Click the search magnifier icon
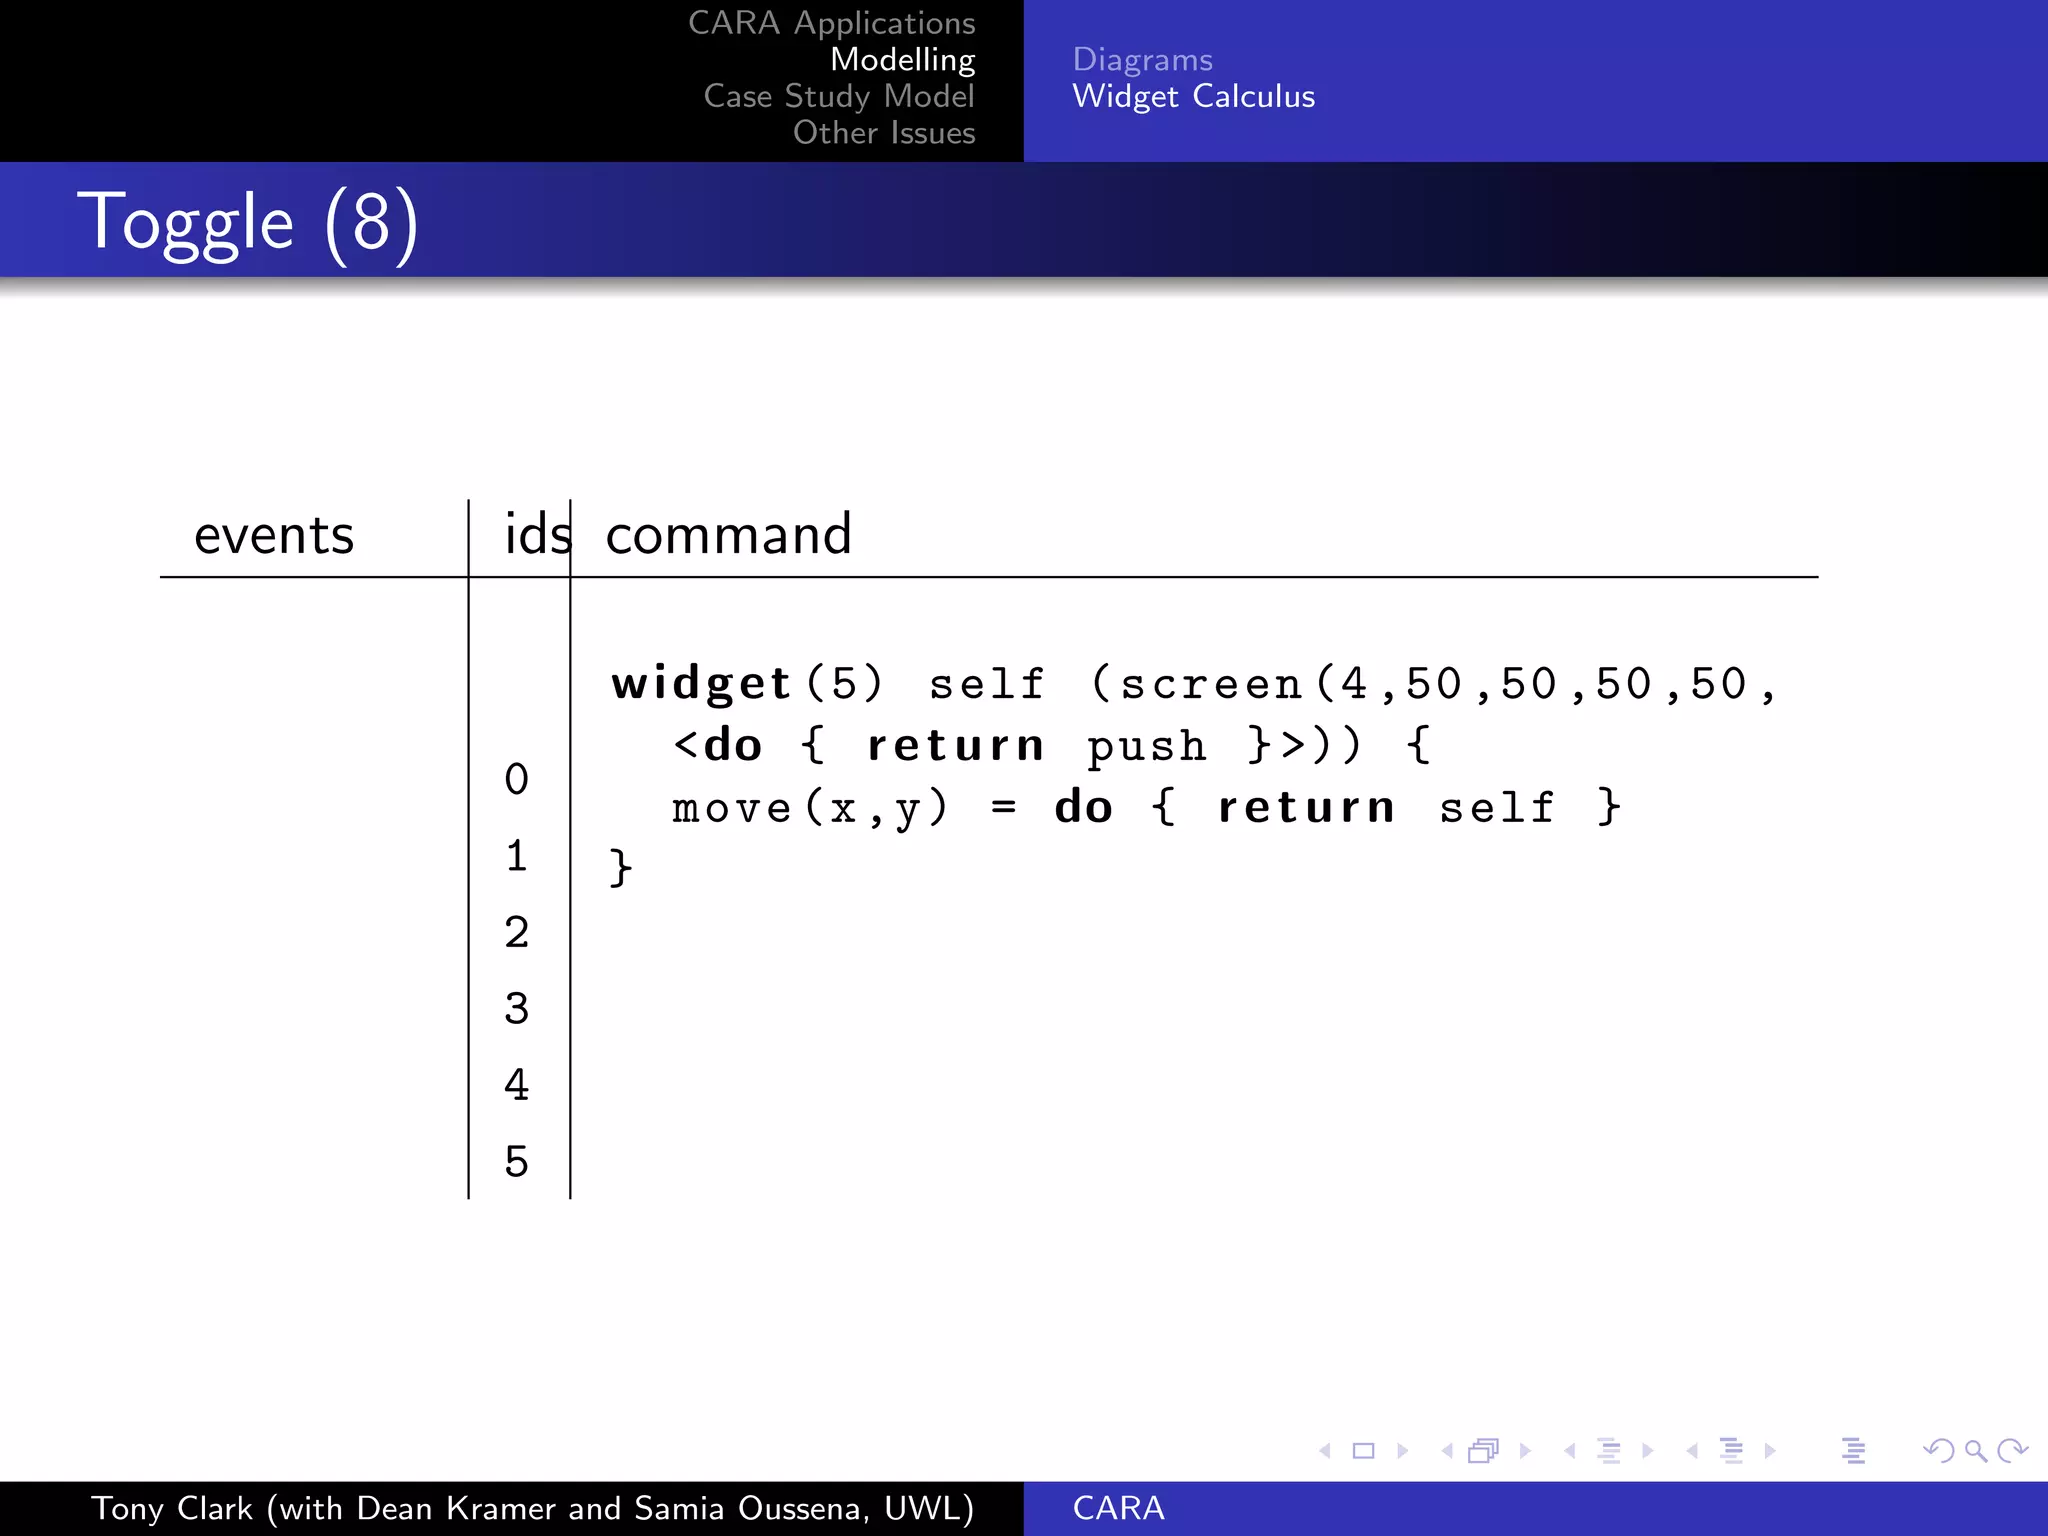The width and height of the screenshot is (2048, 1536). tap(1976, 1450)
